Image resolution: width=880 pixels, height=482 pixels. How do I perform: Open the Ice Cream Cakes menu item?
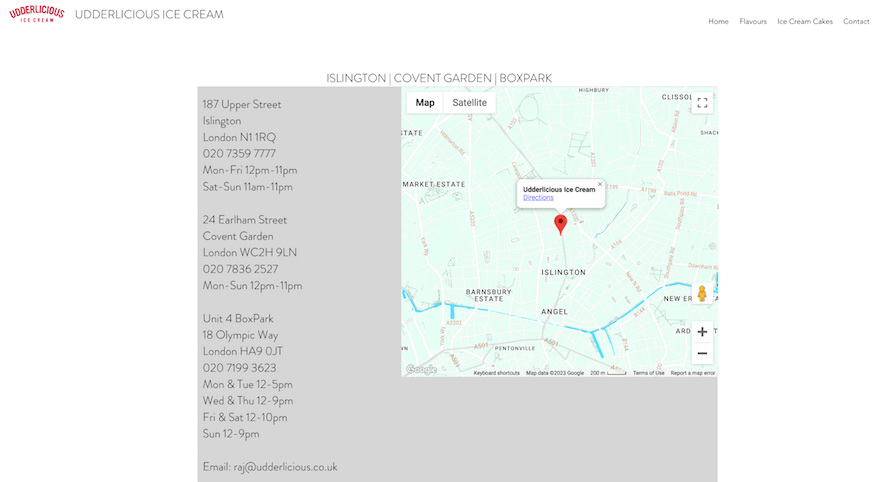click(805, 21)
